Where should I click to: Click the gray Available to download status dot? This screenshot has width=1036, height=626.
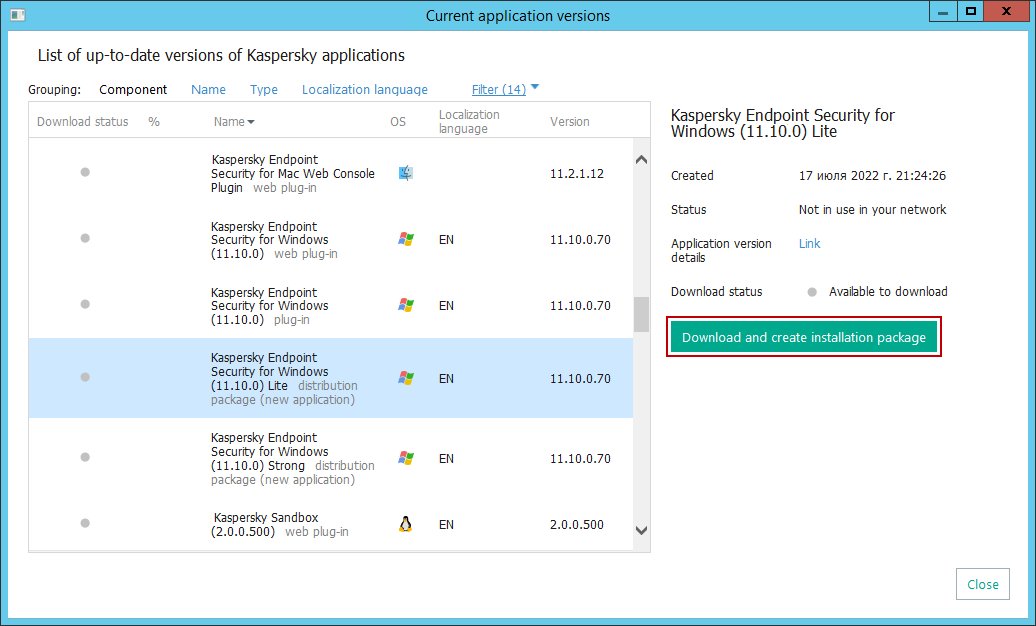tap(812, 292)
